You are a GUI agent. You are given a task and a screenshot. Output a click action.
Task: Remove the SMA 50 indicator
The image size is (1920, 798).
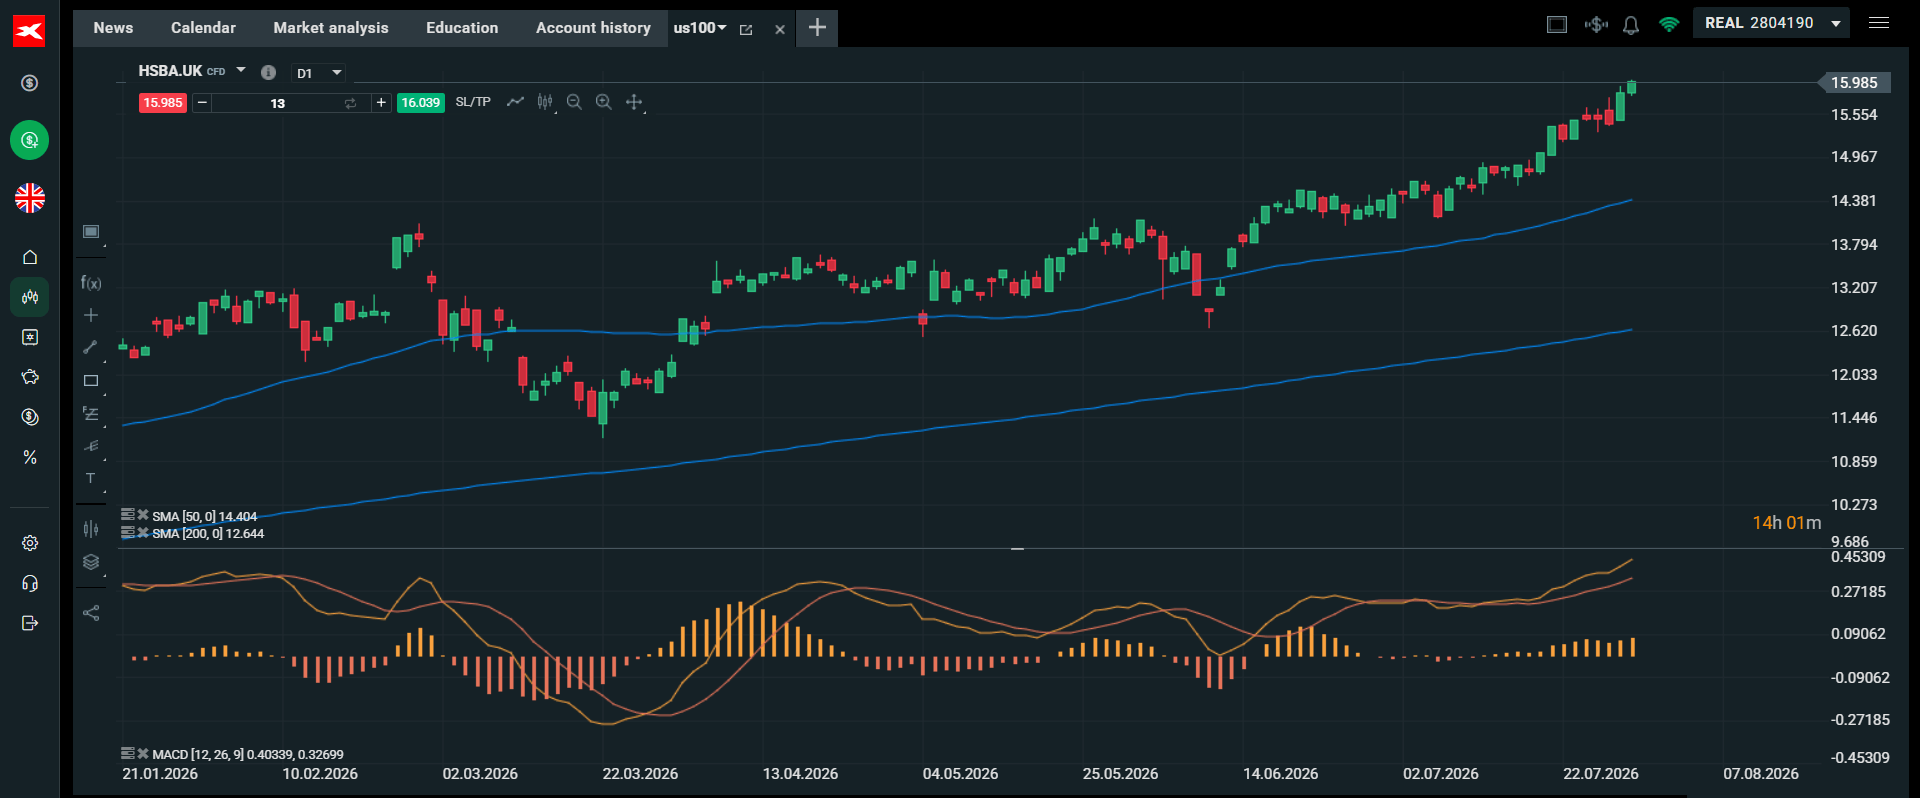(x=143, y=516)
